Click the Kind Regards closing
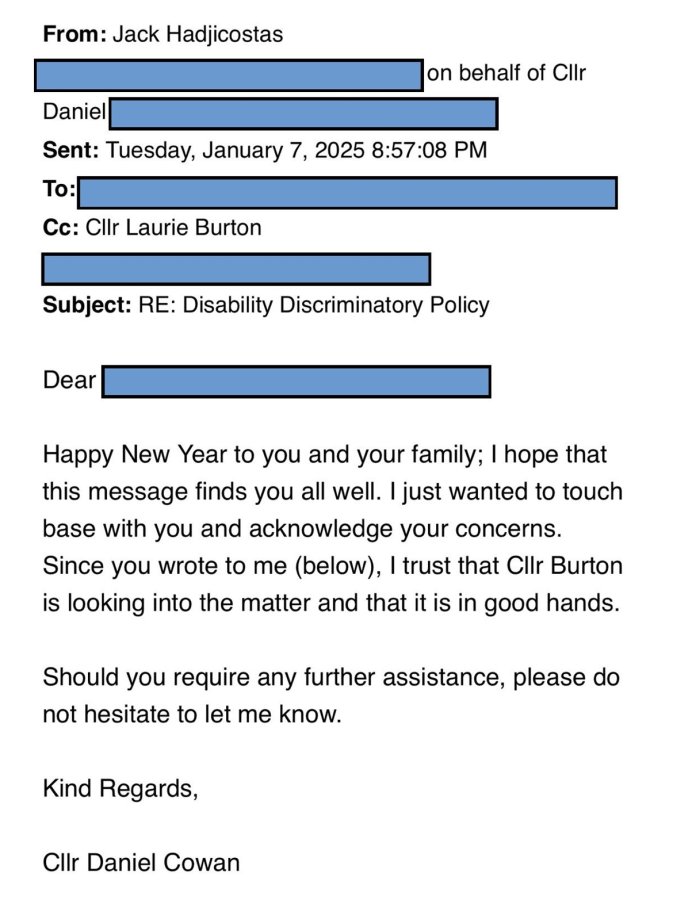Viewport: 673px width, 900px height. [x=120, y=789]
